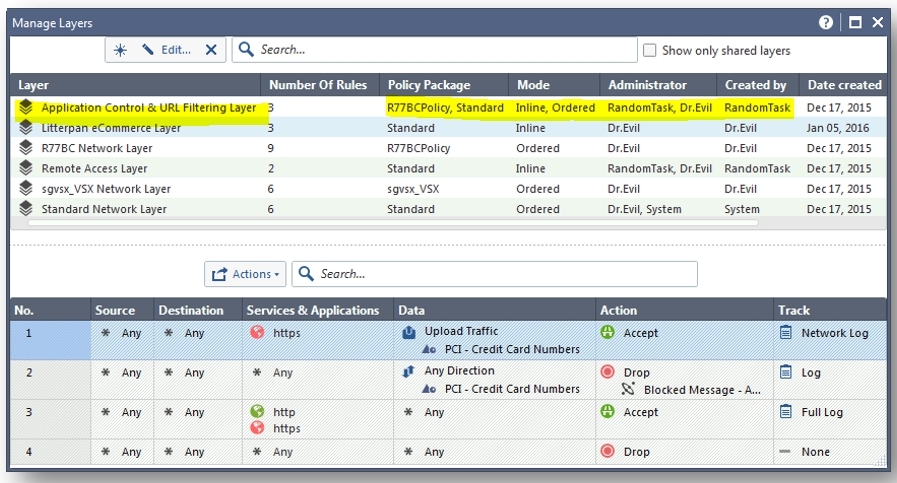Click the Delete X icon in toolbar
This screenshot has width=897, height=483.
click(211, 50)
